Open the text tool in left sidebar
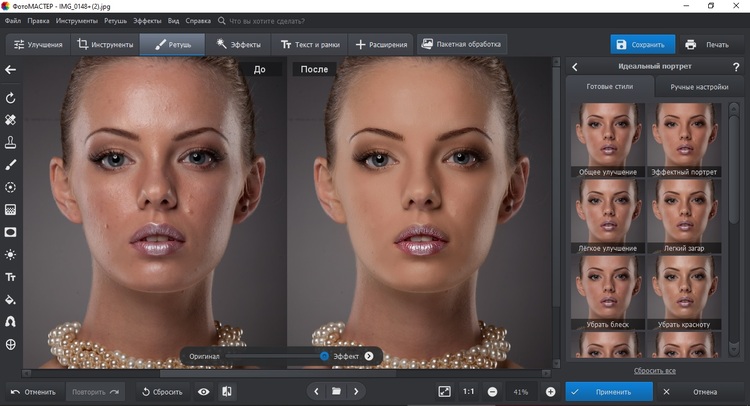Screen dimensions: 750x406 [x=11, y=277]
